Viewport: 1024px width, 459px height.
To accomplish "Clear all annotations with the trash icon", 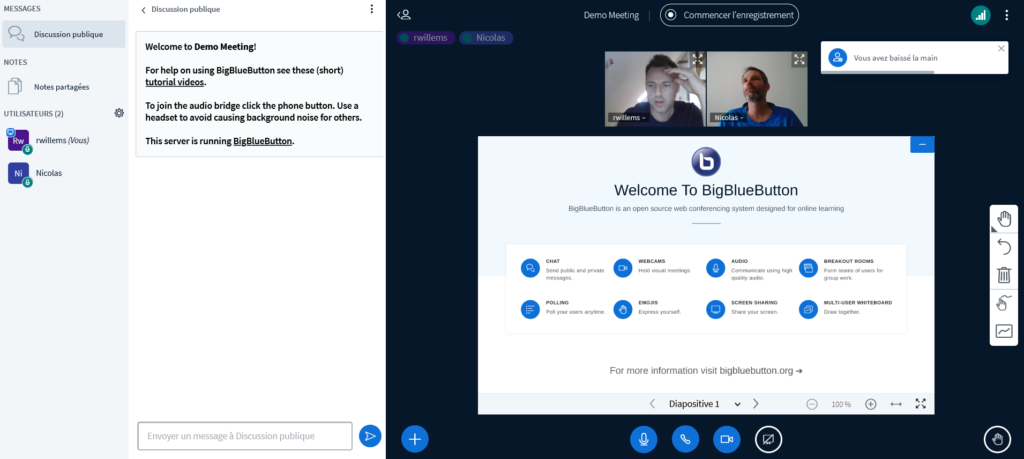I will (x=1004, y=275).
